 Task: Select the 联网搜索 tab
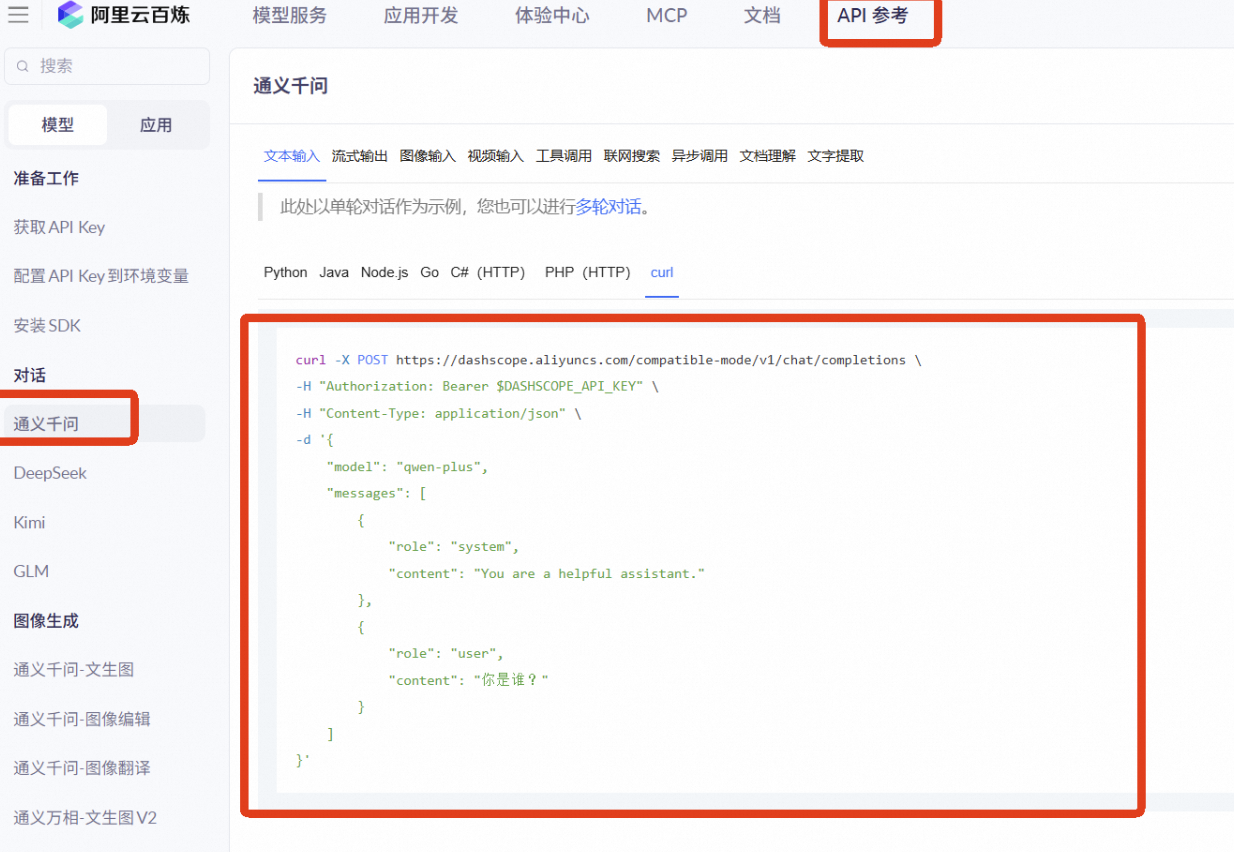click(632, 156)
